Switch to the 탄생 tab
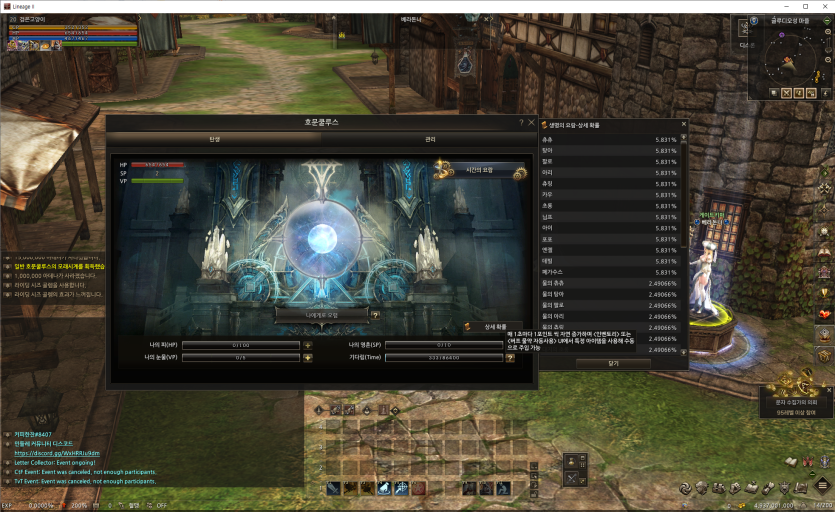Screen dimensions: 835x512 214,139
